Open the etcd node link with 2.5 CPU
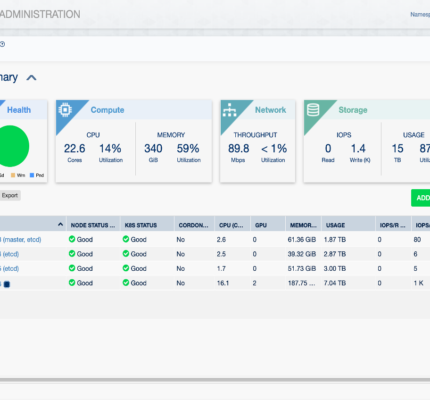Viewport: 430px width, 400px height. click(x=9, y=254)
